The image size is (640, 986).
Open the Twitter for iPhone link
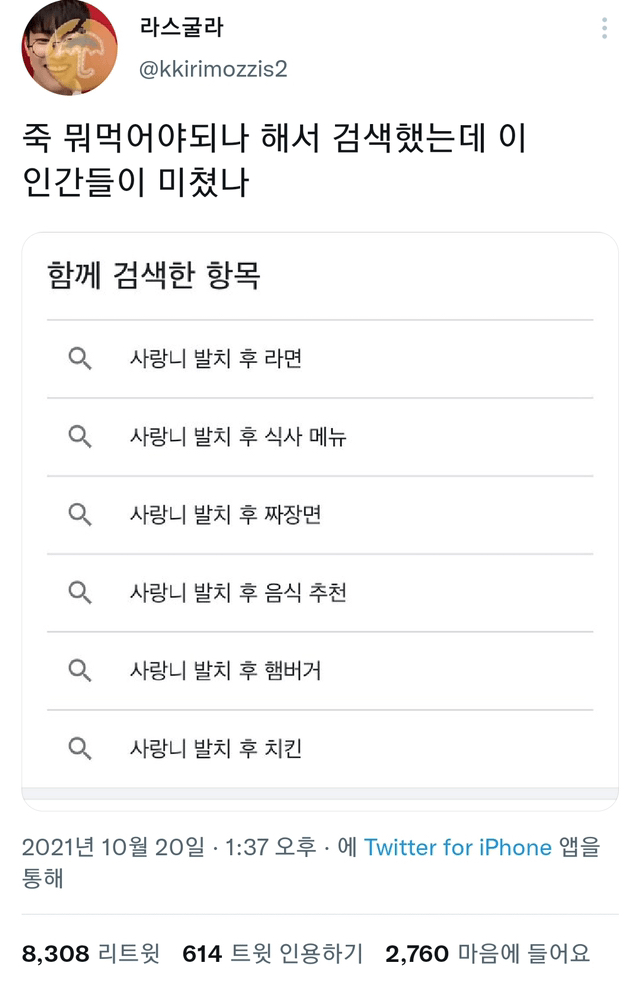click(458, 848)
